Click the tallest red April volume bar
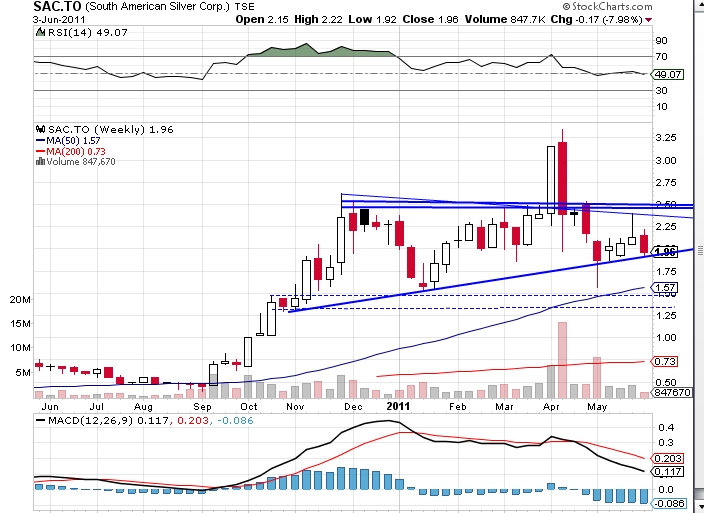The width and height of the screenshot is (704, 513). pos(562,360)
